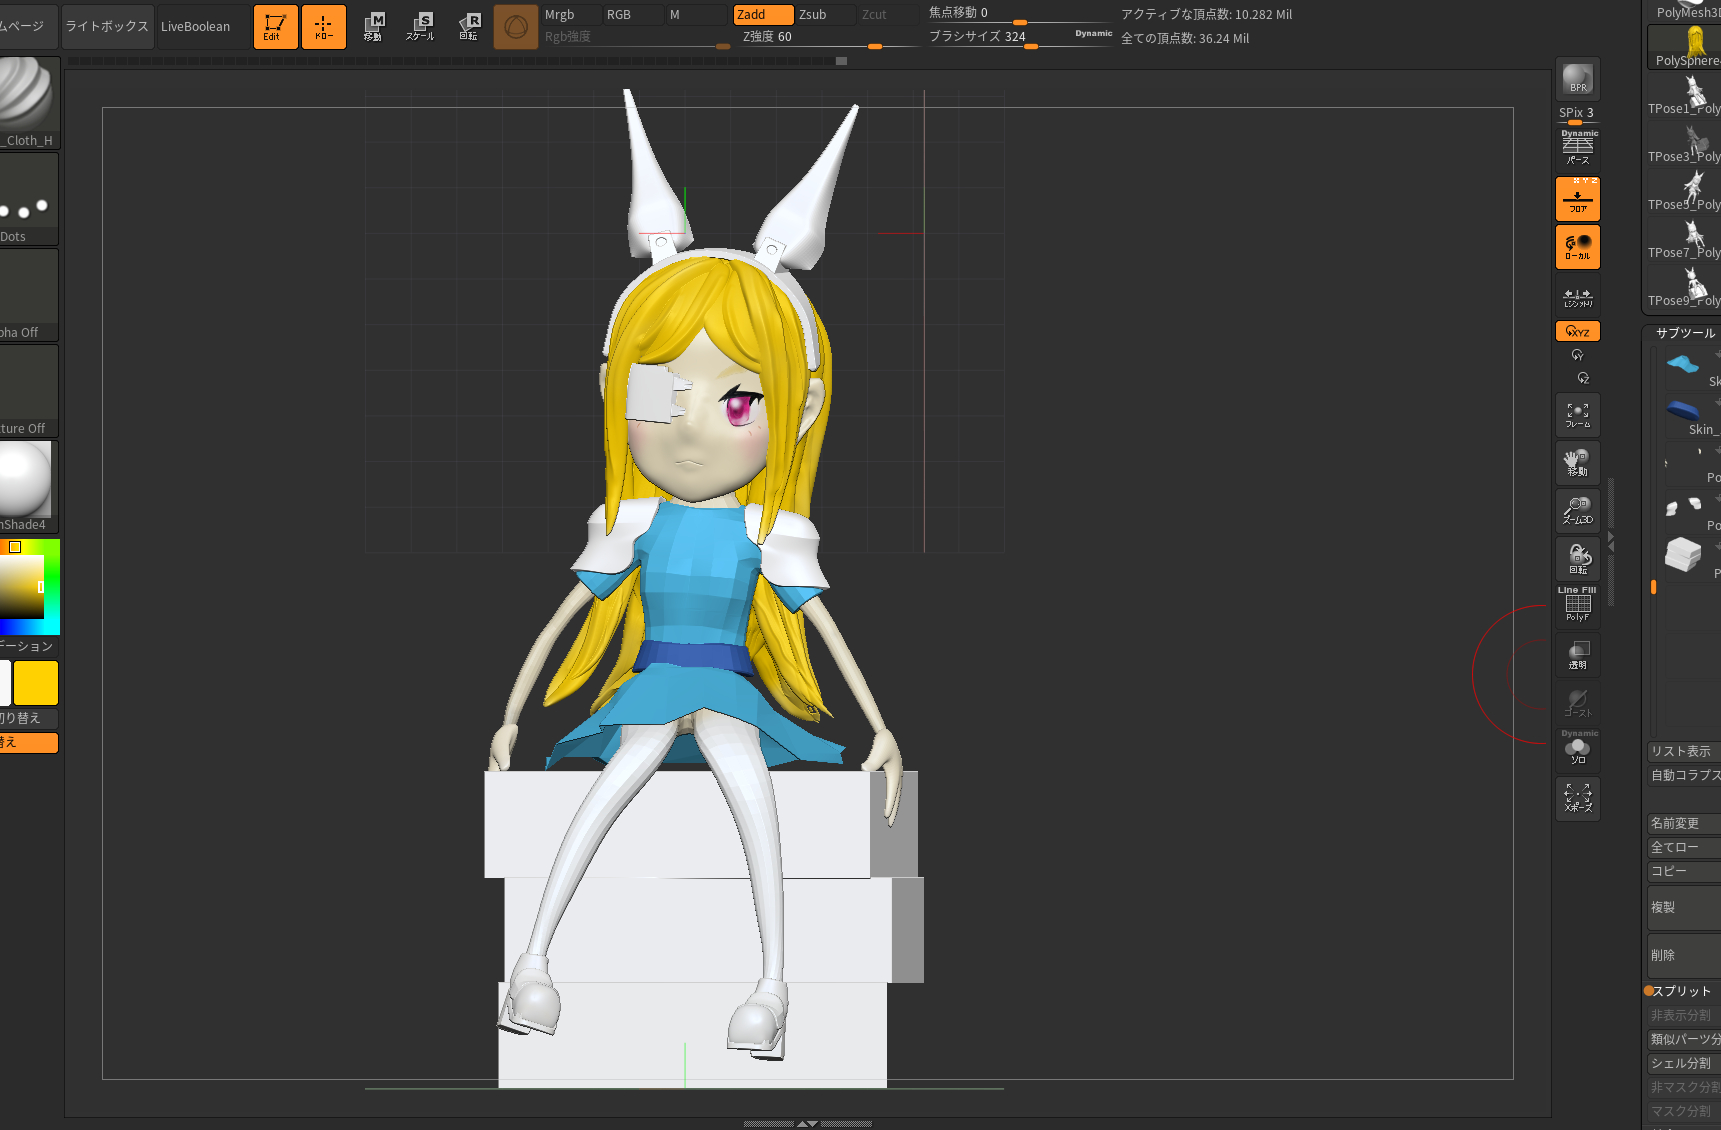The width and height of the screenshot is (1721, 1130).
Task: Select the Zsub sculpt mode
Action: point(826,15)
